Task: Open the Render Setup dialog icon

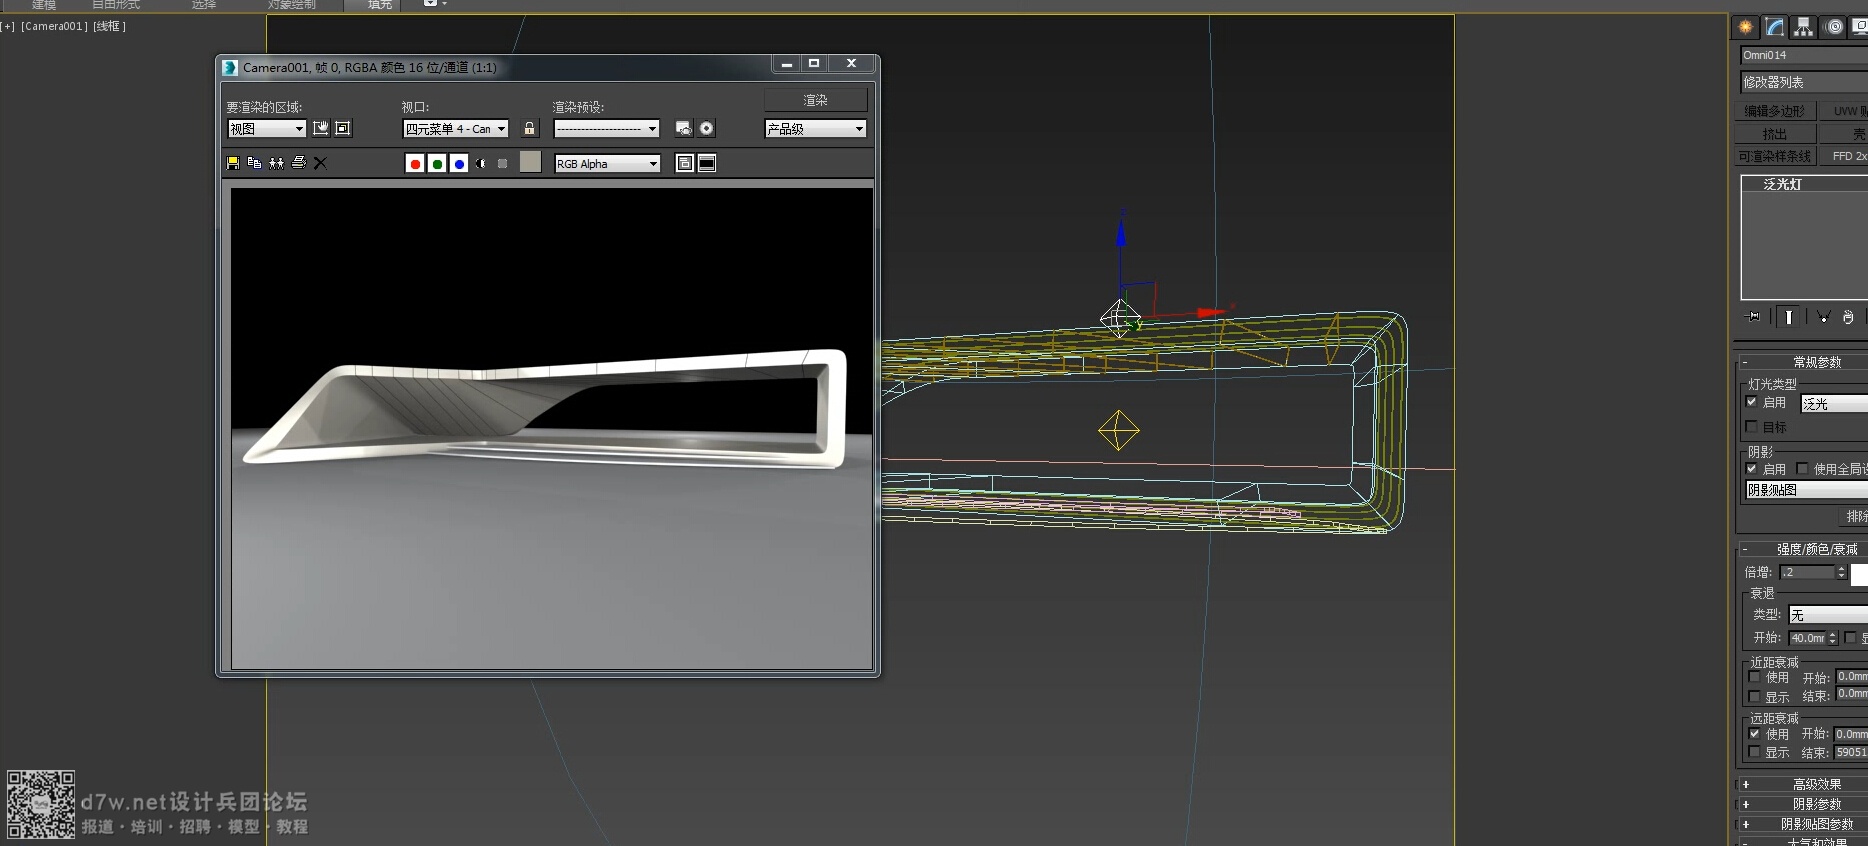Action: (684, 128)
